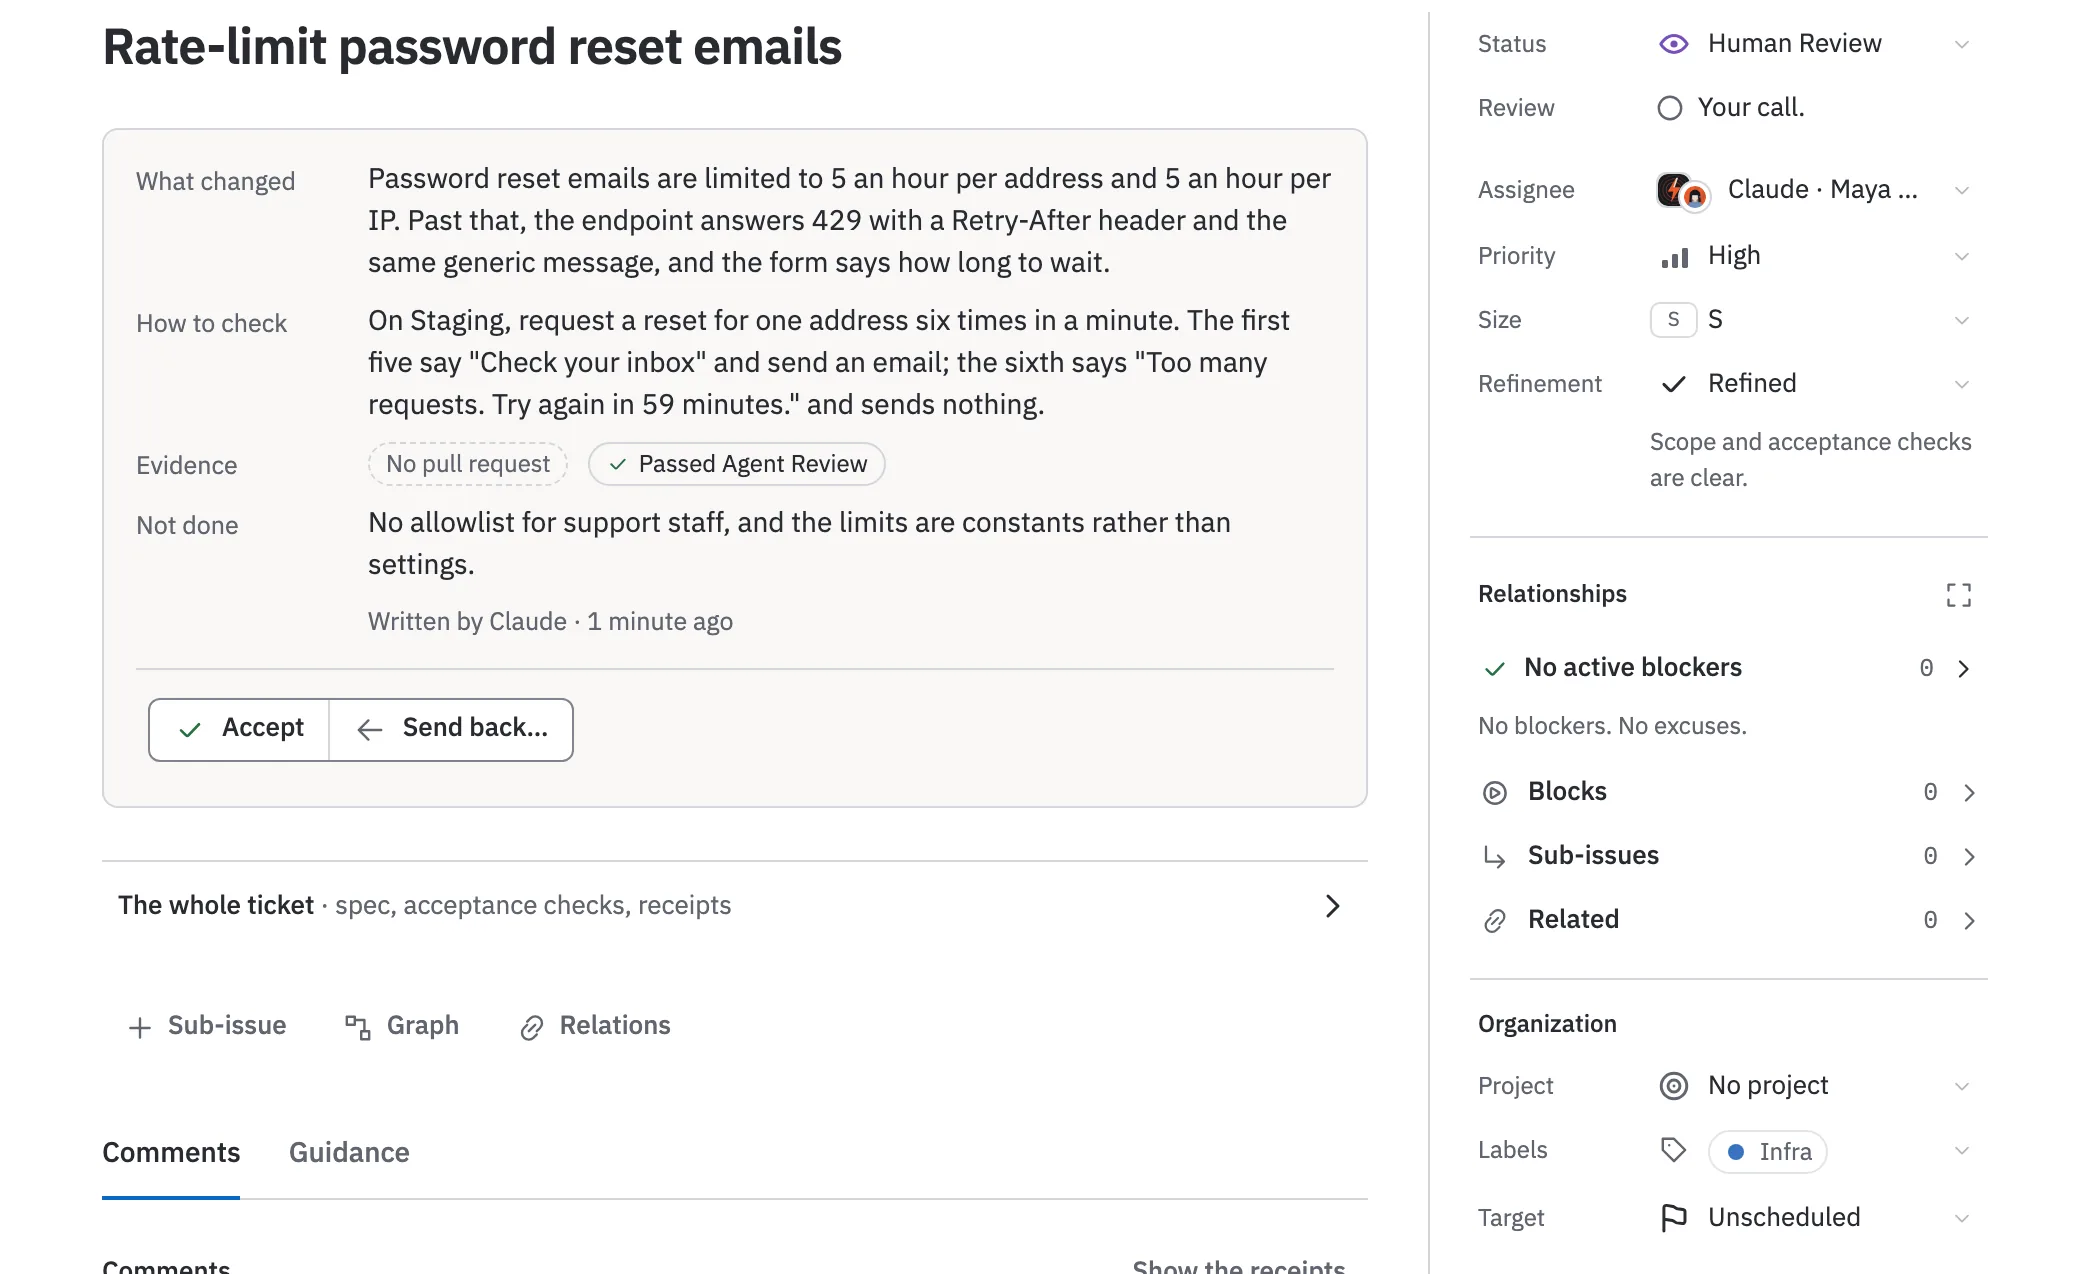
Task: Expand the Related row chevron
Action: pos(1969,921)
